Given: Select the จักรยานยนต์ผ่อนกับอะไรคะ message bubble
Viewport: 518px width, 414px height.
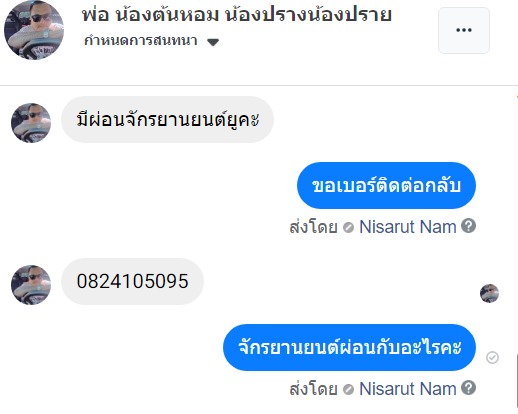Looking at the screenshot, I should click(349, 347).
